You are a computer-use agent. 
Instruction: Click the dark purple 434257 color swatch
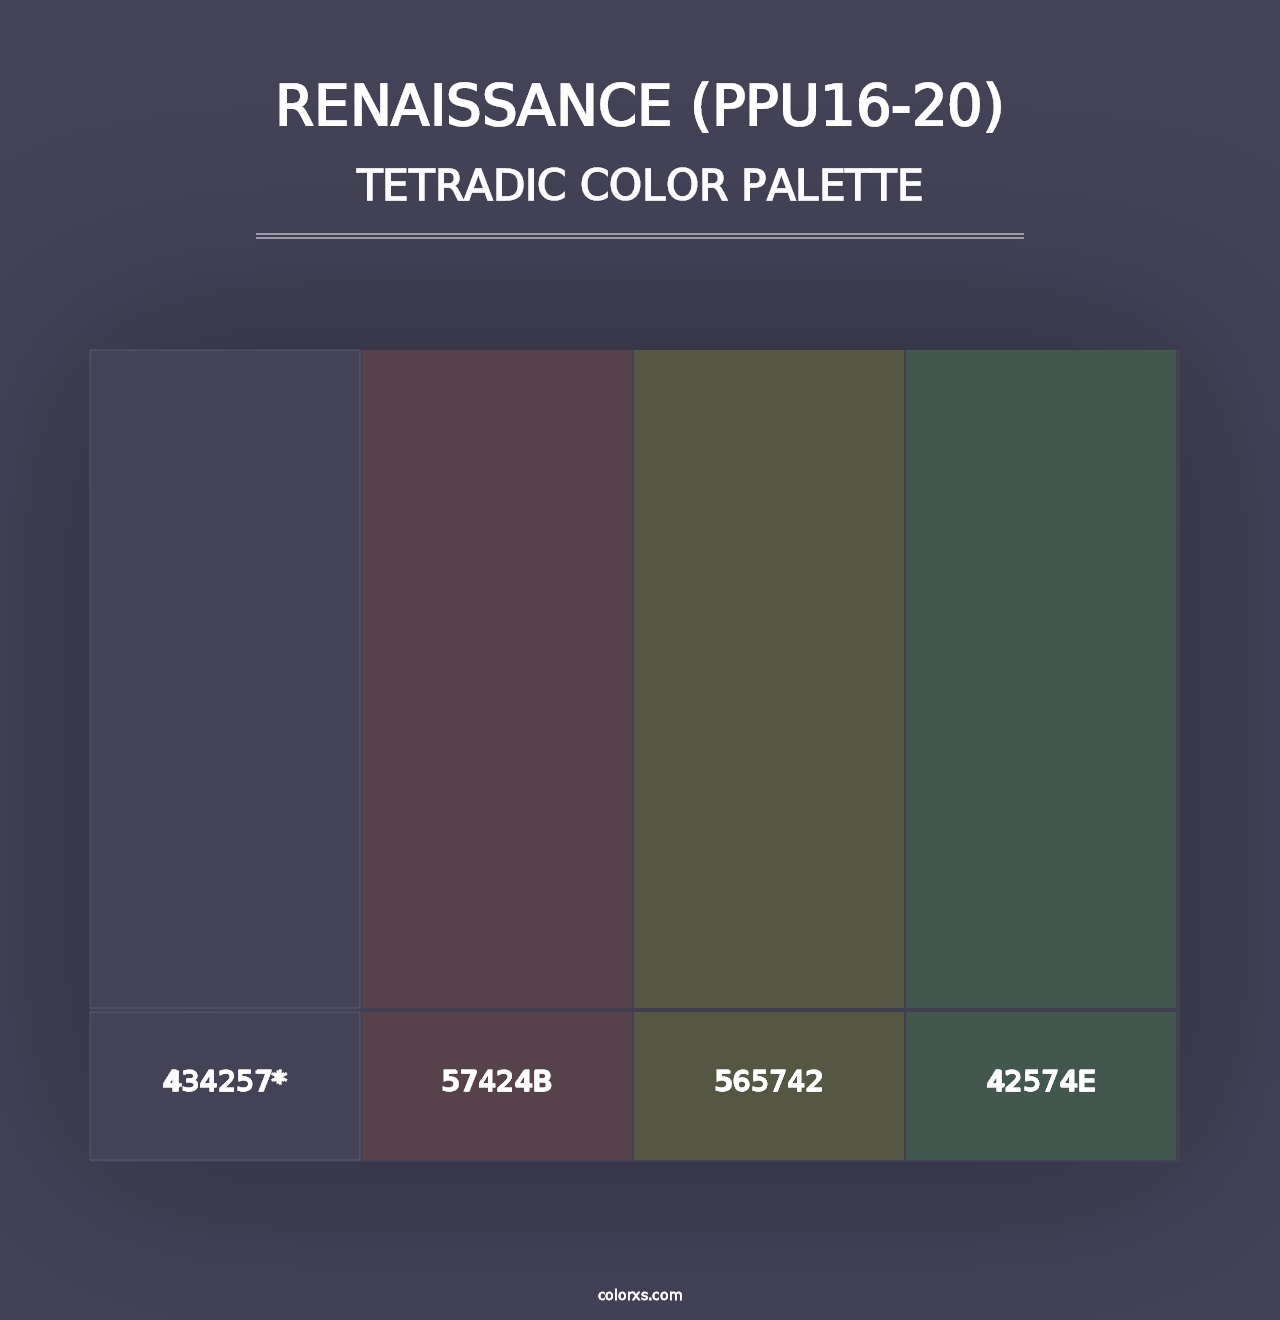pyautogui.click(x=225, y=679)
